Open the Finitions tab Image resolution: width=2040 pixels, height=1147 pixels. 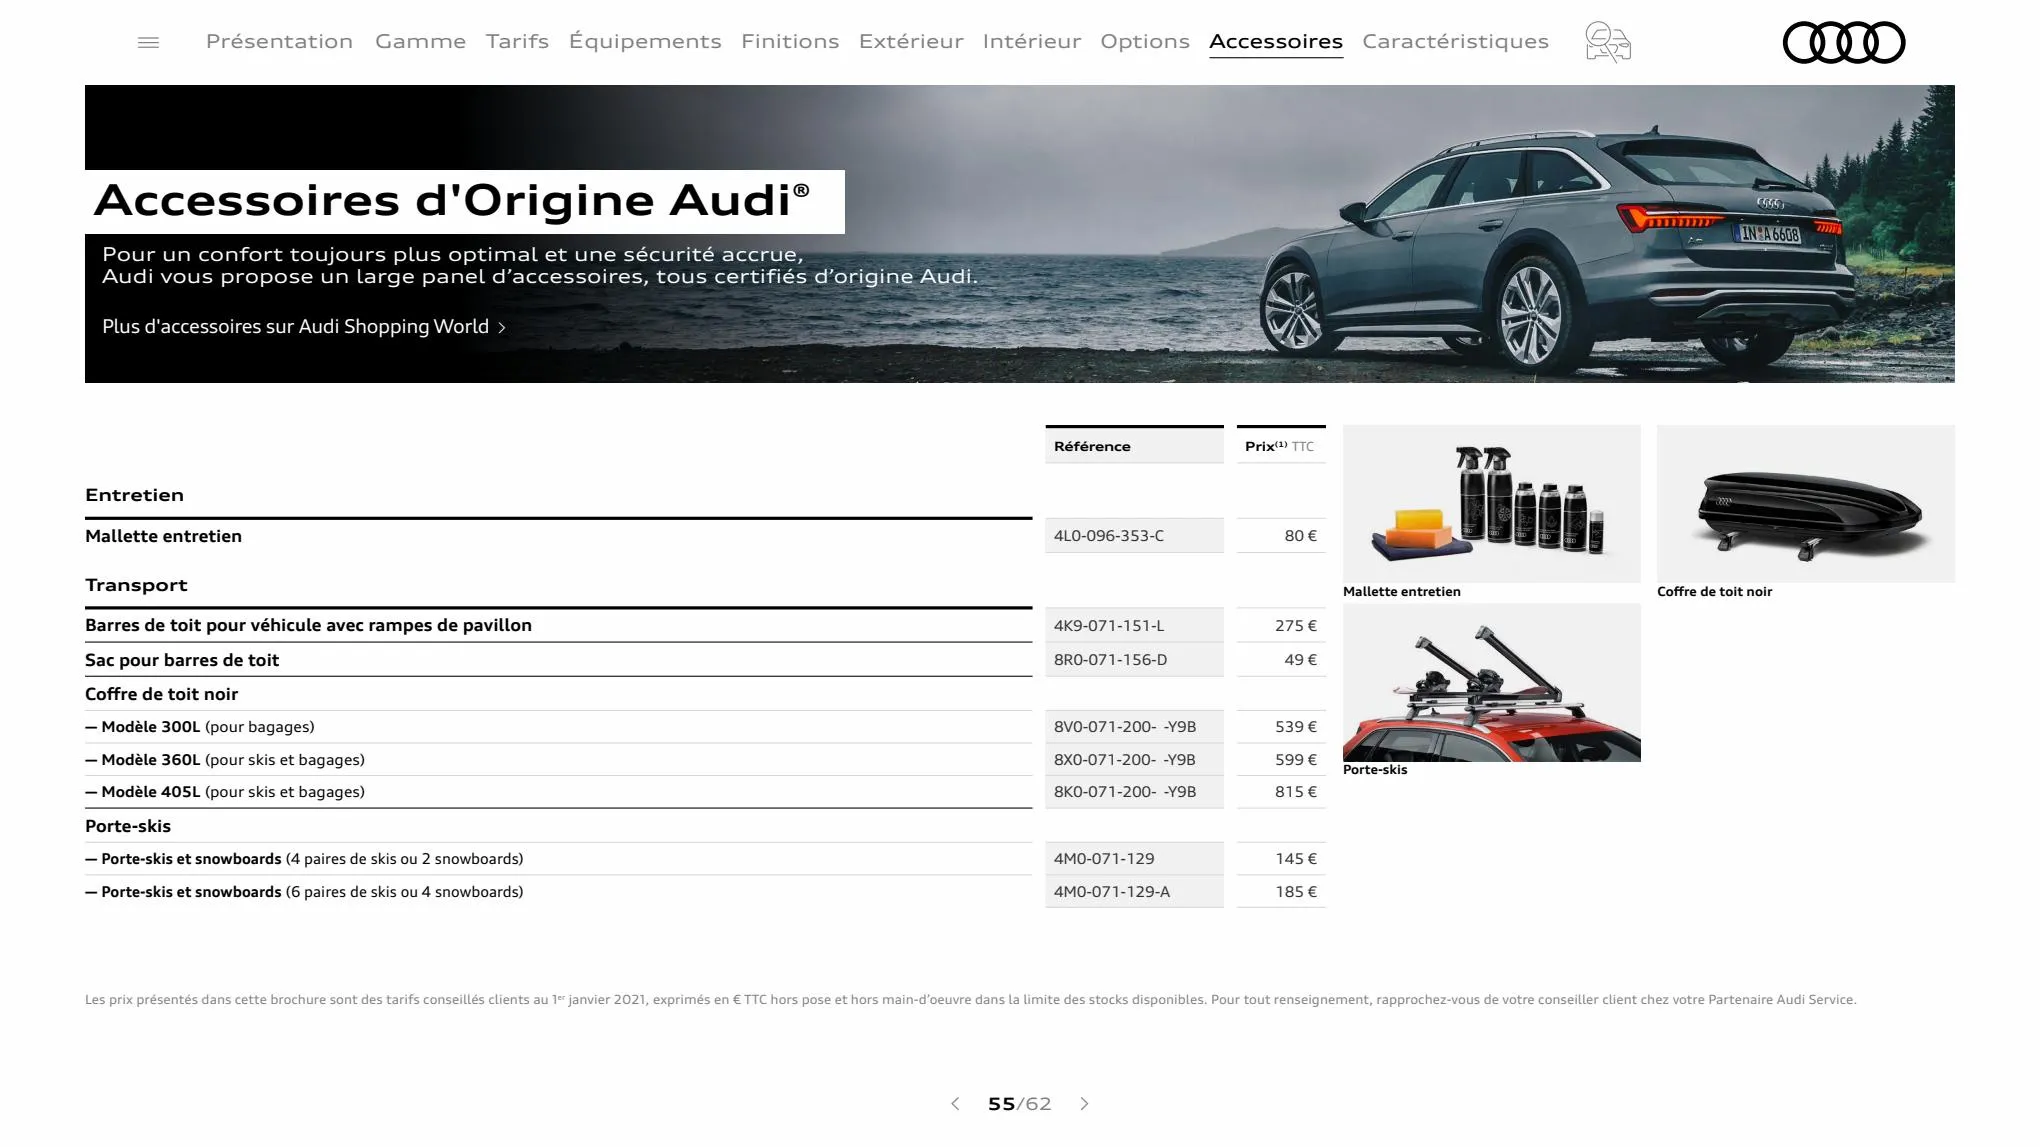click(790, 41)
